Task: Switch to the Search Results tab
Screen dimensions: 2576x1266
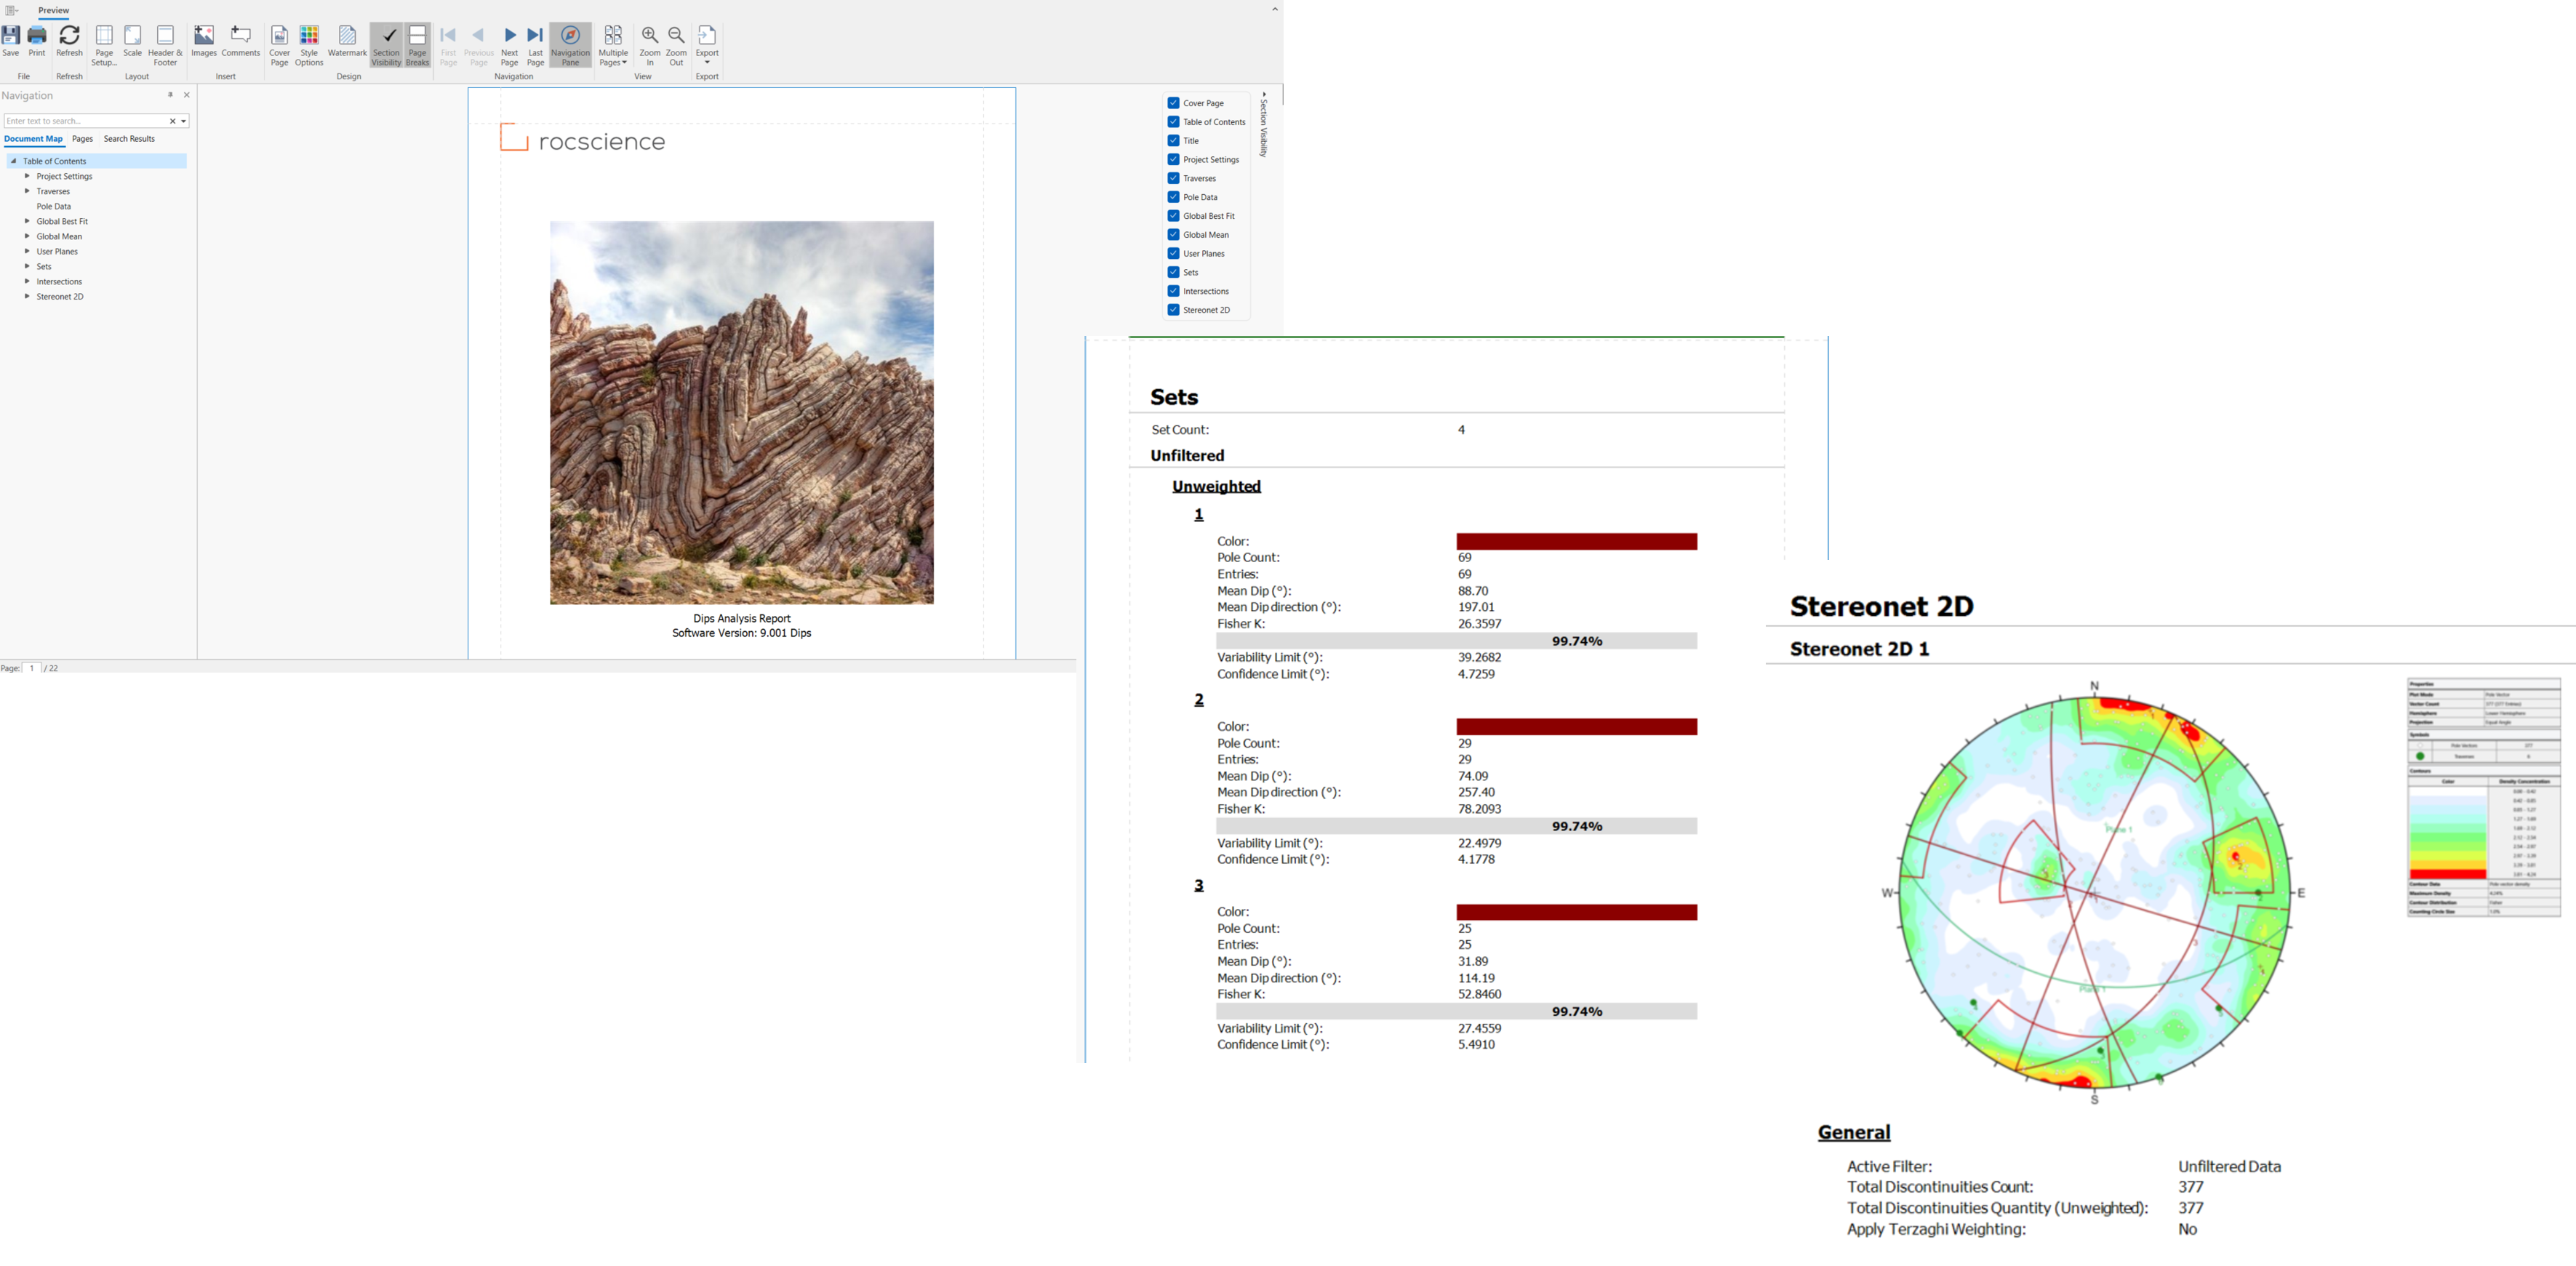Action: pos(128,139)
